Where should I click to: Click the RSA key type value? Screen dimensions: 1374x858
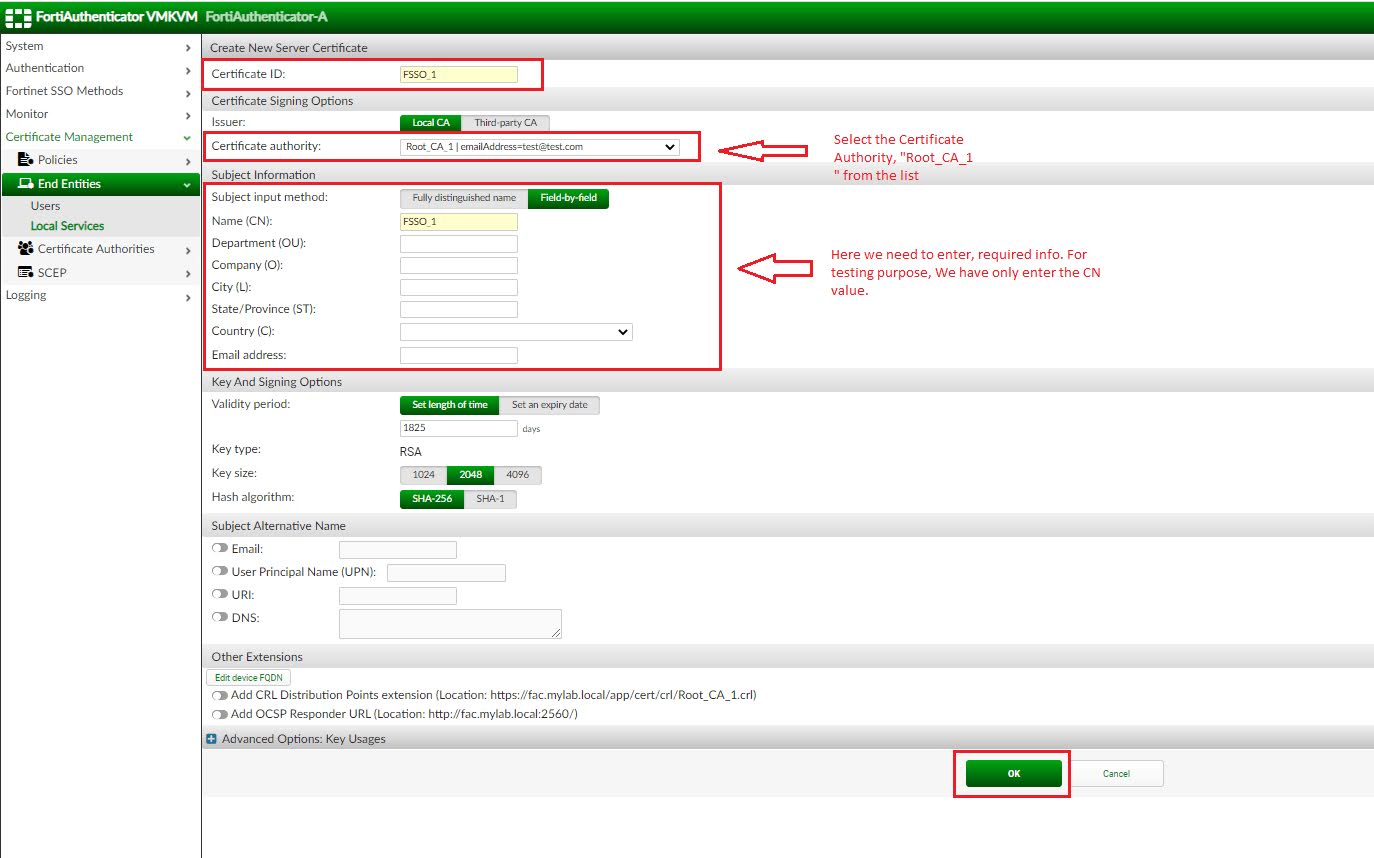pyautogui.click(x=411, y=452)
